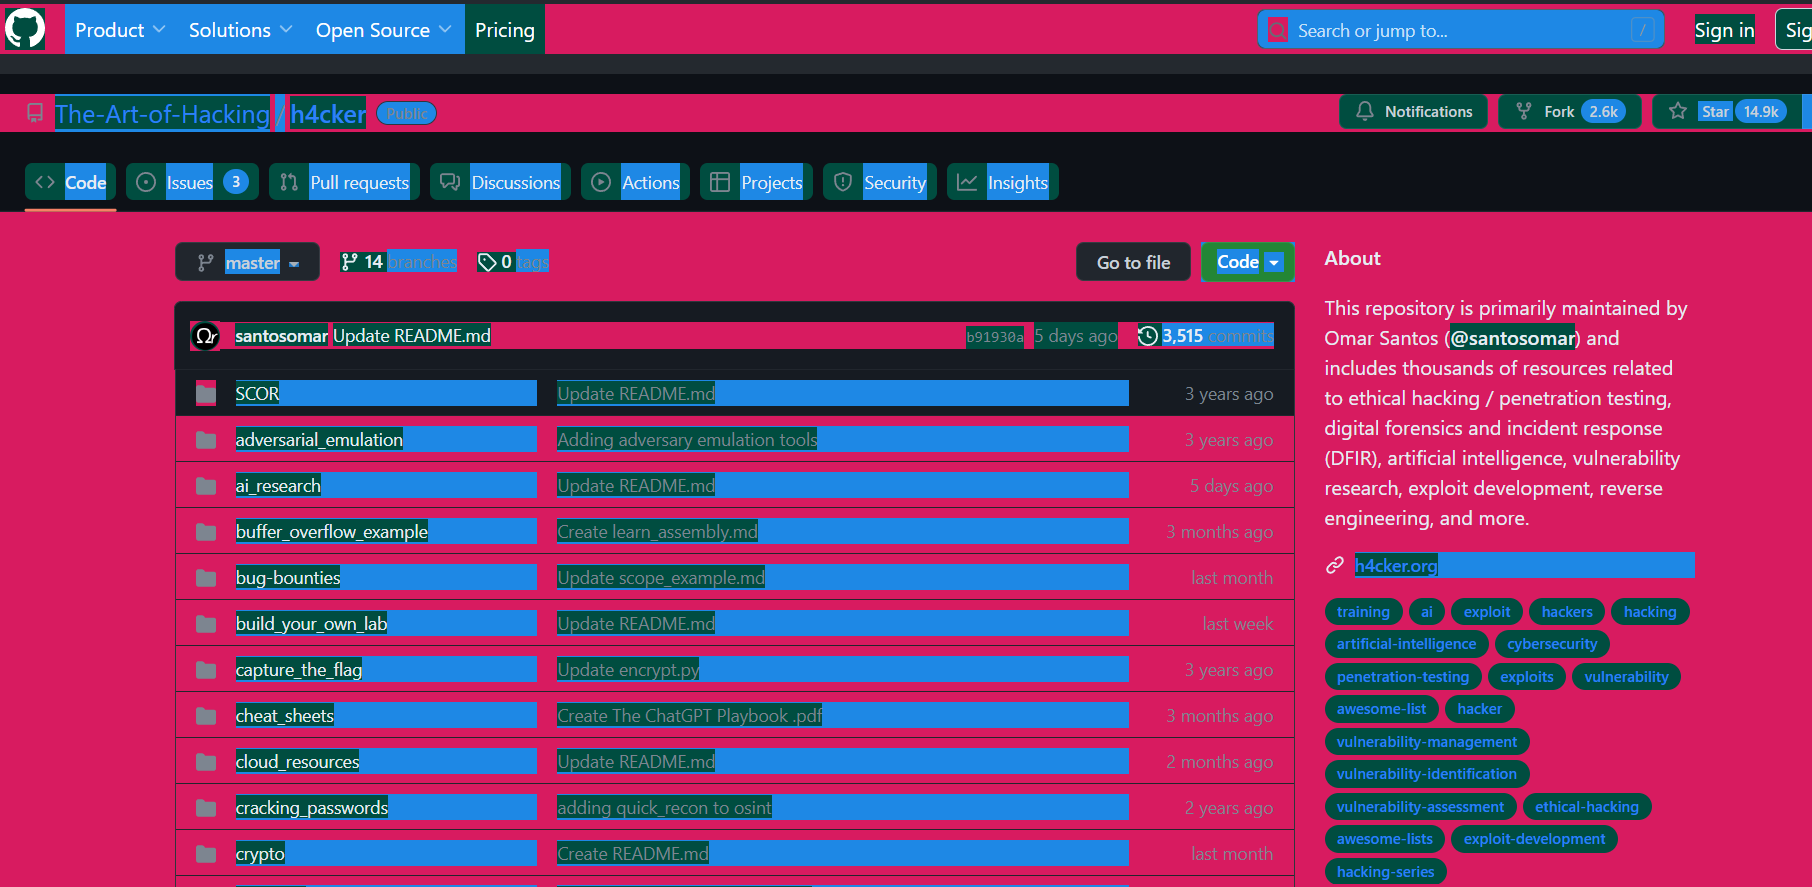Viewport: 1812px width, 887px height.
Task: Switch to the Pull requests tab
Action: click(x=344, y=182)
